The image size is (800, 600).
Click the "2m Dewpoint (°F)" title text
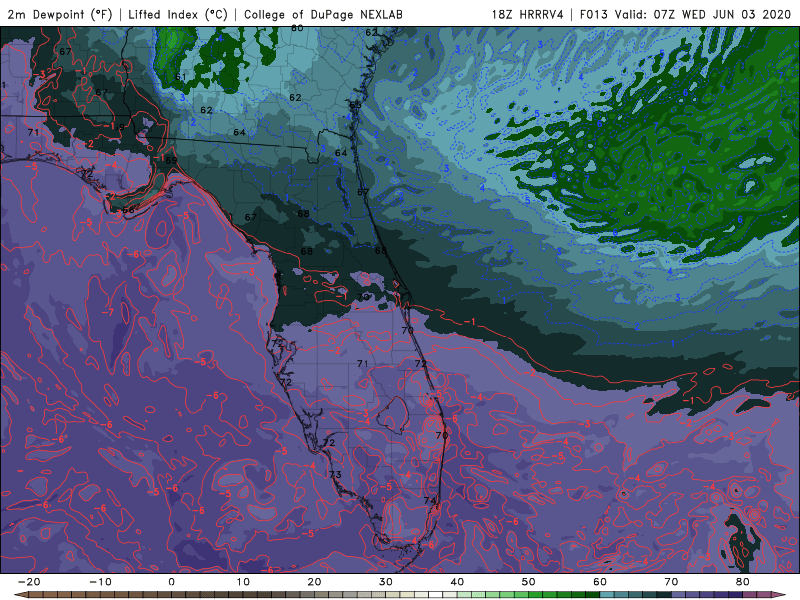pos(60,14)
